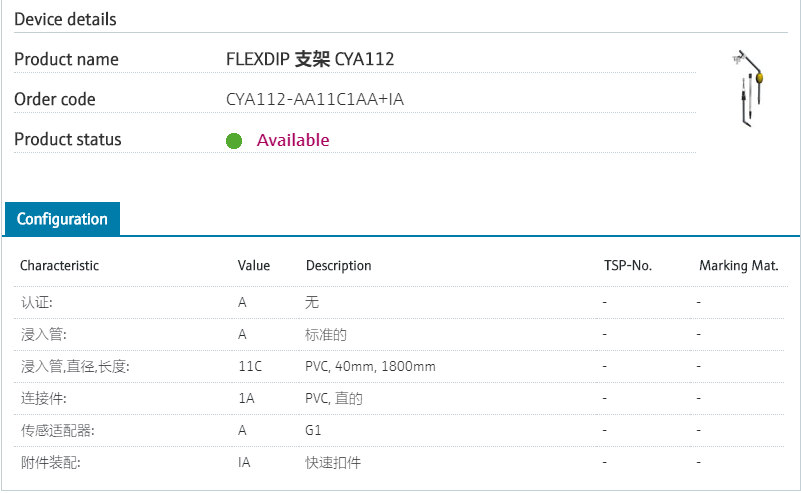Click the 附件装配 characteristic label

[x=50, y=463]
